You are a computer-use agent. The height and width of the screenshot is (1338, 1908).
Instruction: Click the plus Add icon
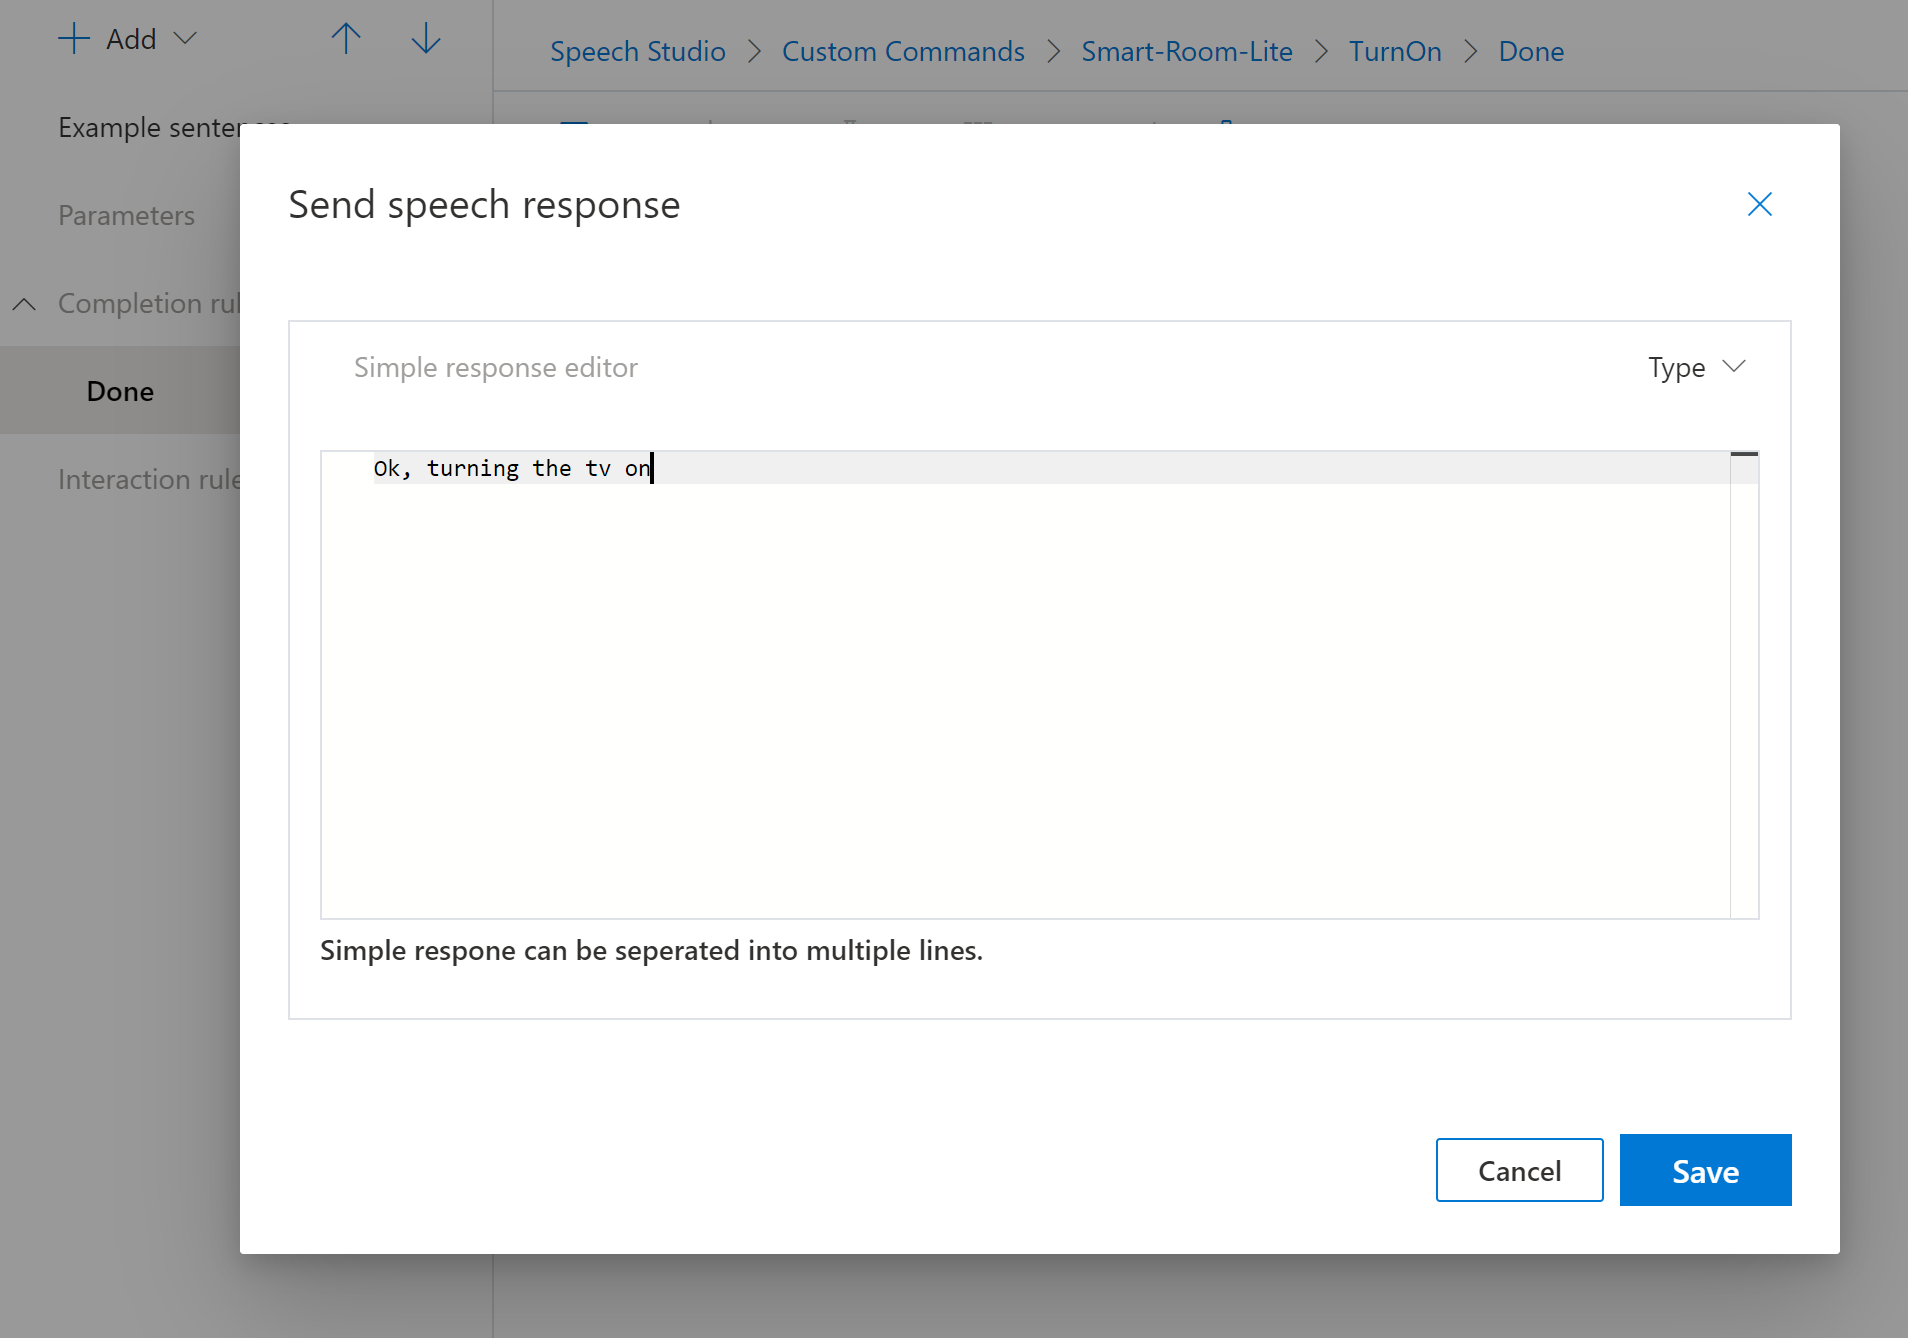[74, 39]
